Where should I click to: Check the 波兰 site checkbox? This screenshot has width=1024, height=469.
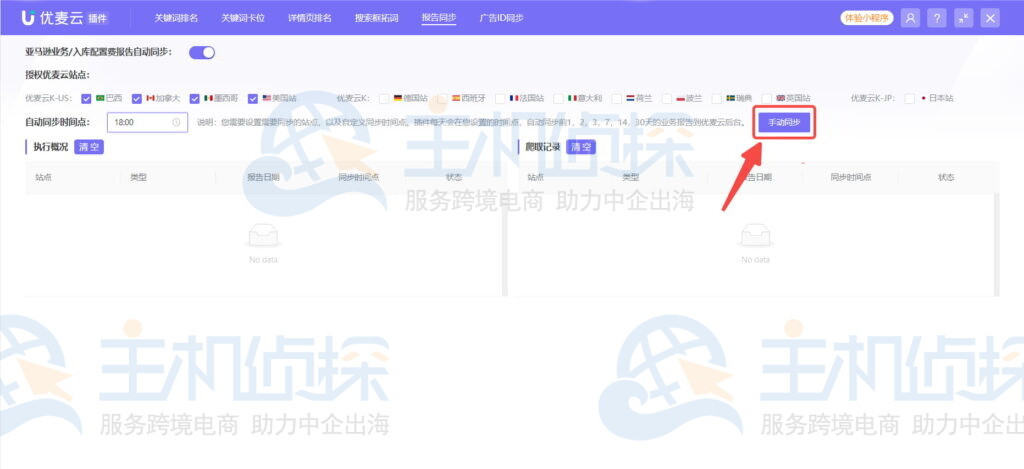coord(666,99)
